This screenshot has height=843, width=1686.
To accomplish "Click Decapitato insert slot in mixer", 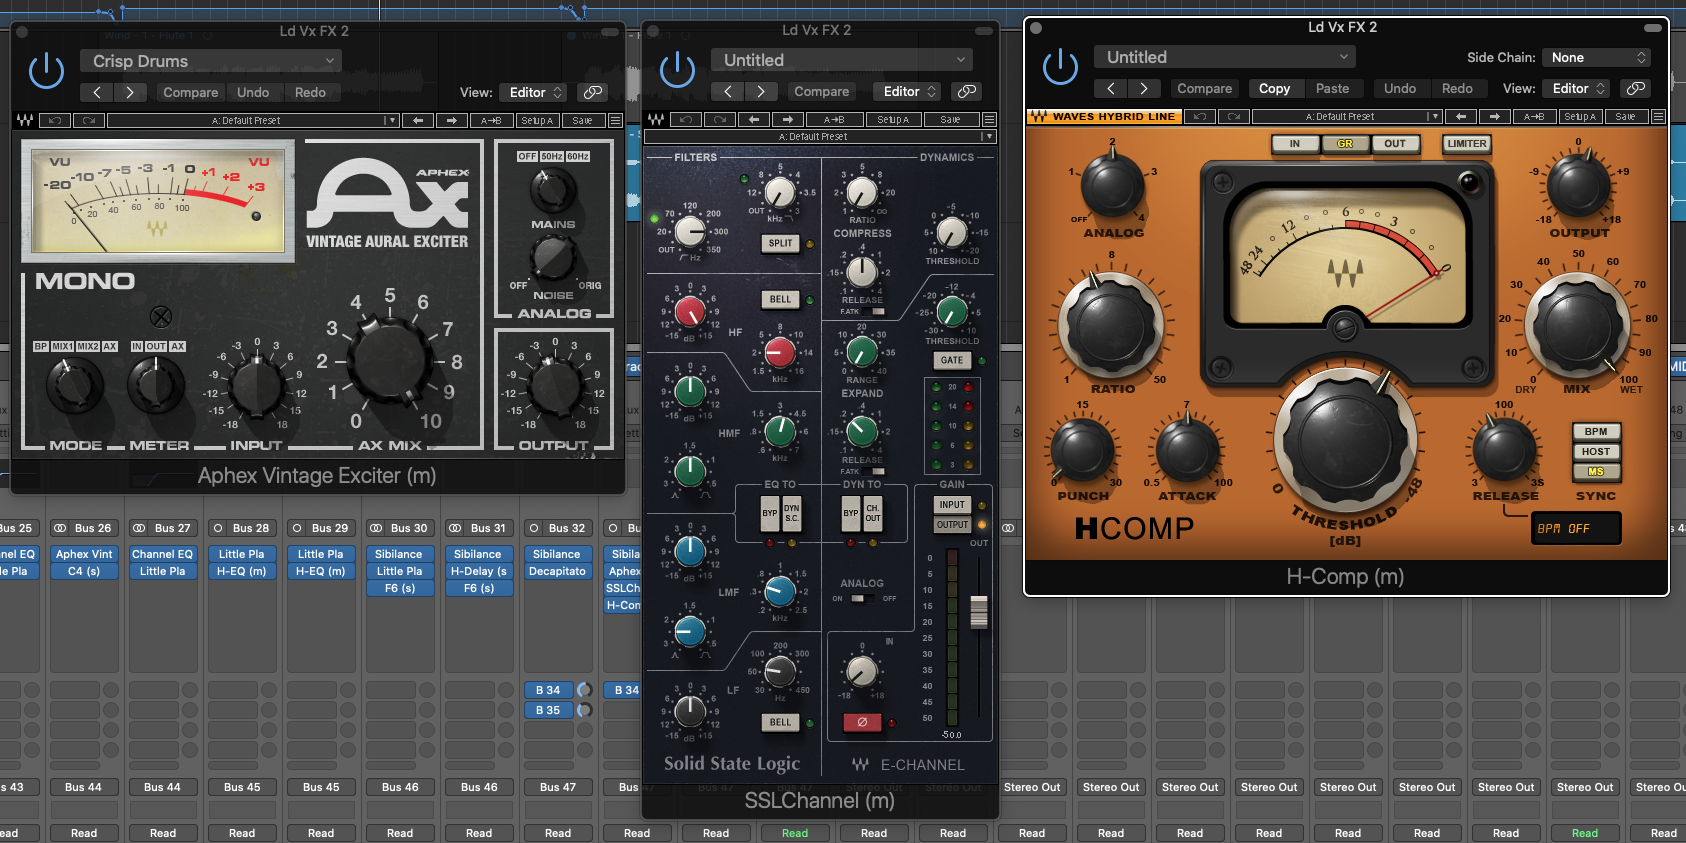I will point(557,571).
